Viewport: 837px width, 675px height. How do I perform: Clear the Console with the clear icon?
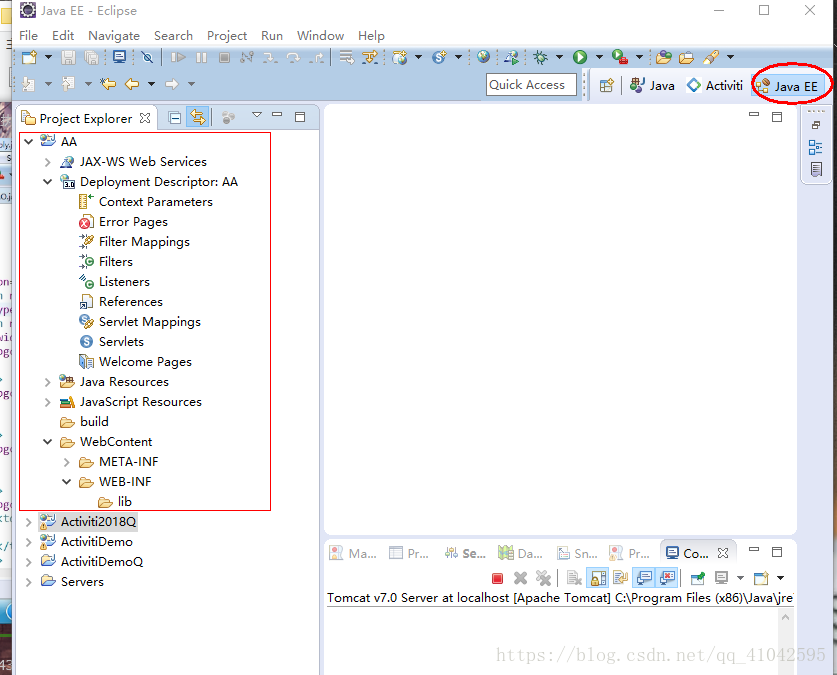(x=574, y=578)
